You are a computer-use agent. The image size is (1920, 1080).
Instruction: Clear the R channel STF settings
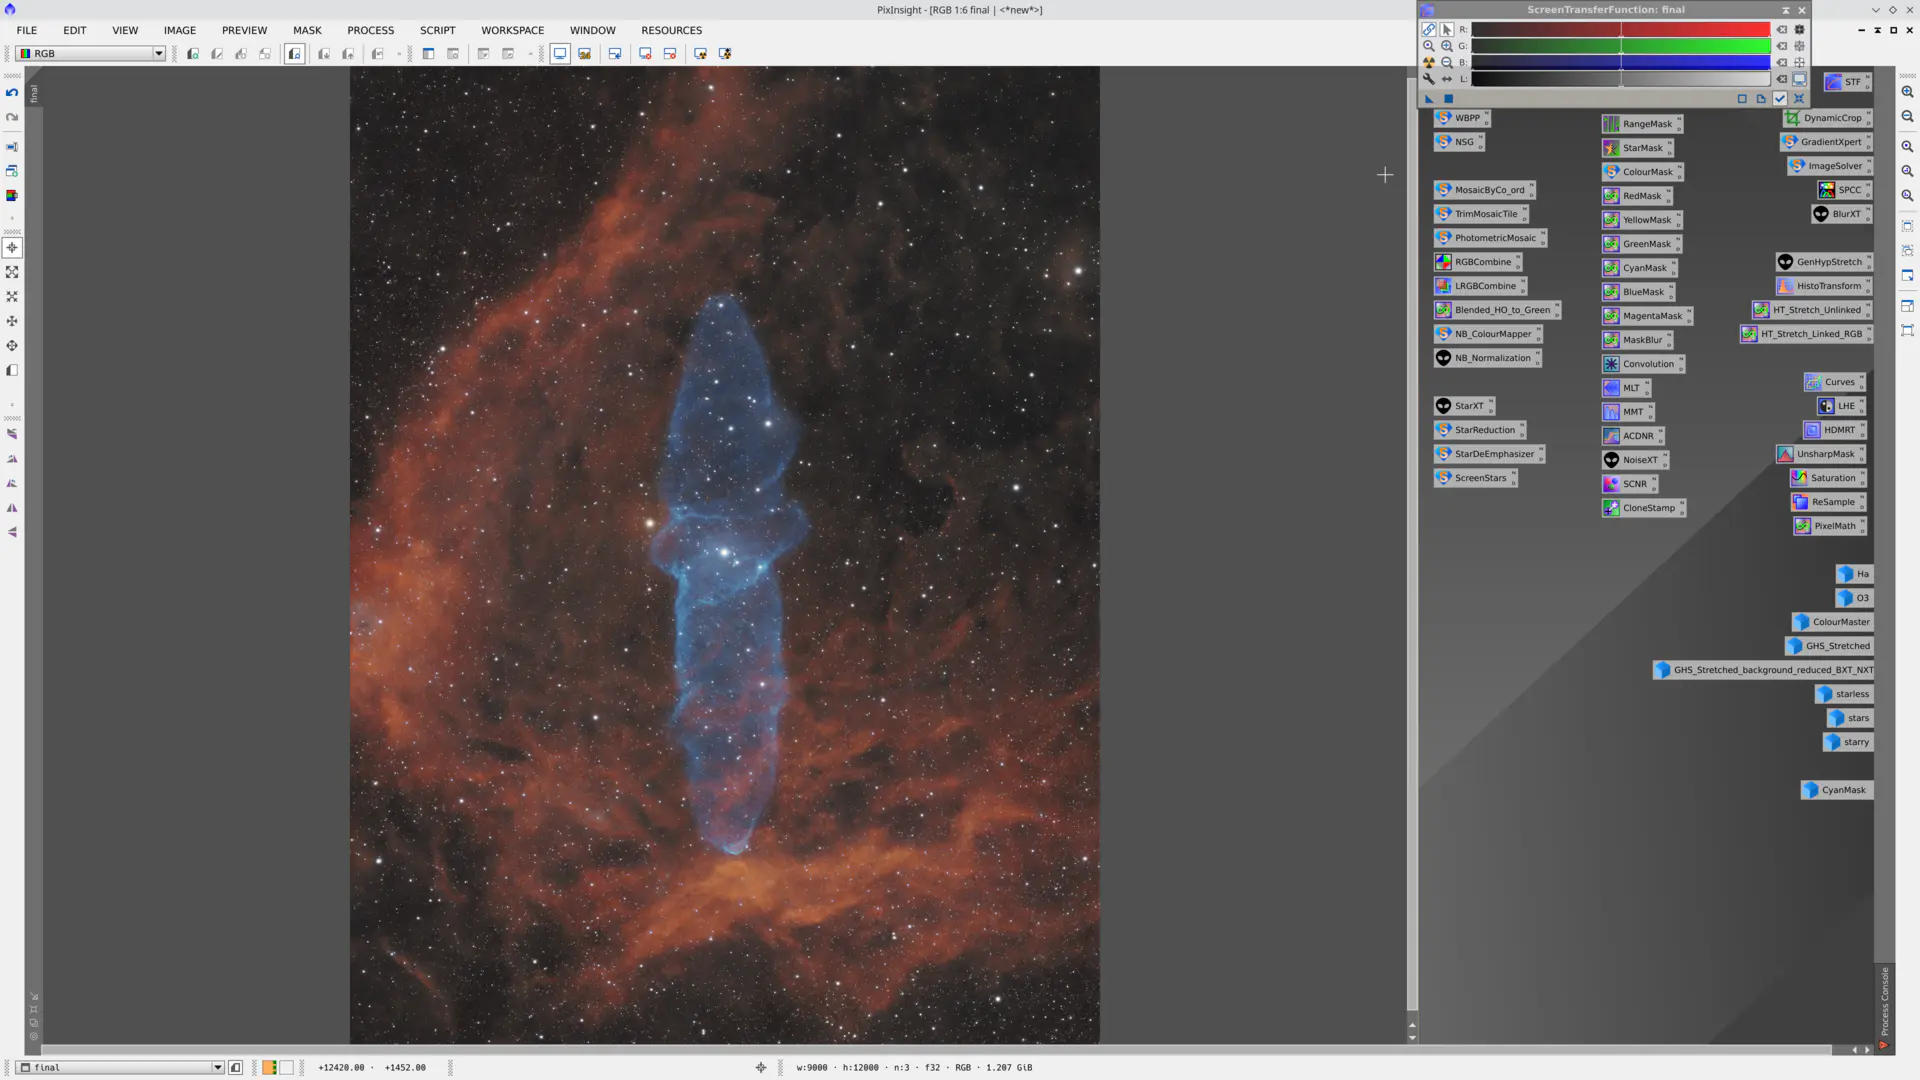(1782, 29)
